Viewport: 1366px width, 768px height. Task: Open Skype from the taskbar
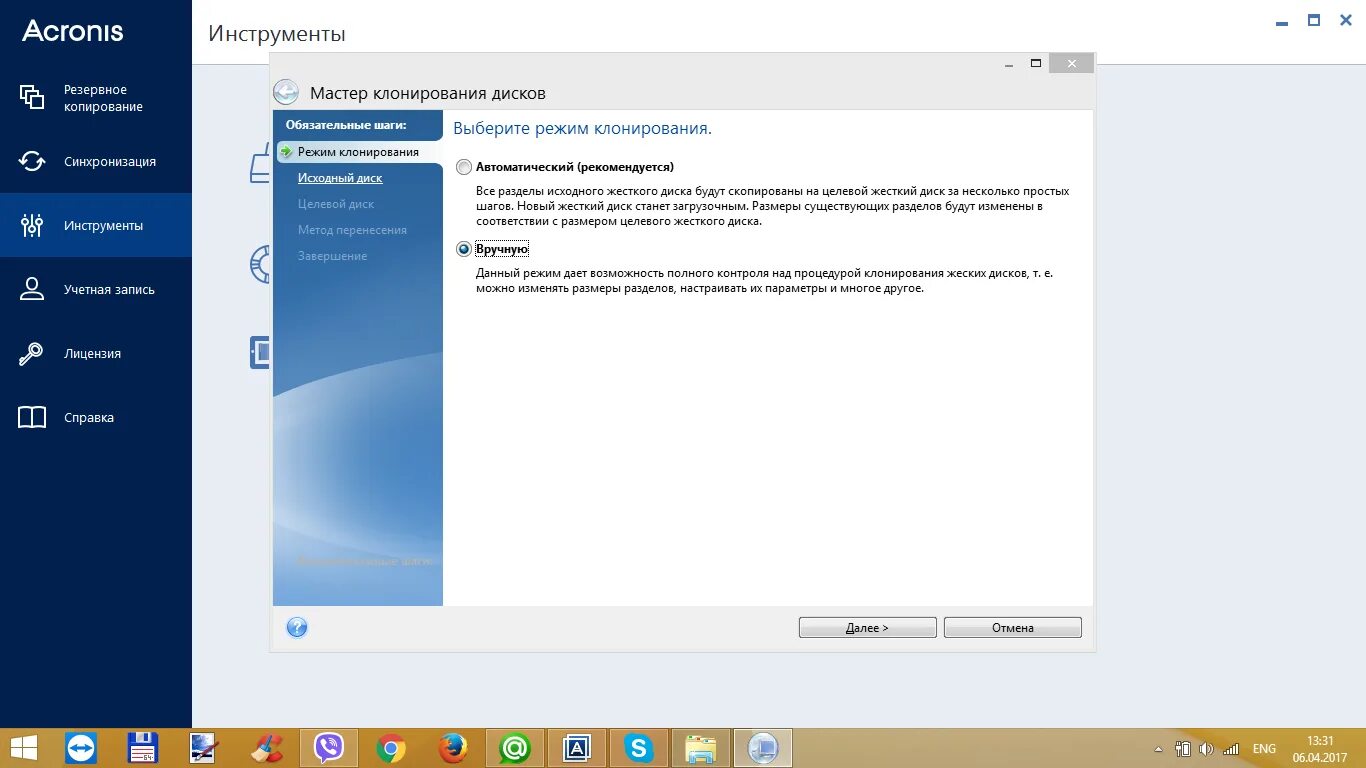pyautogui.click(x=639, y=748)
